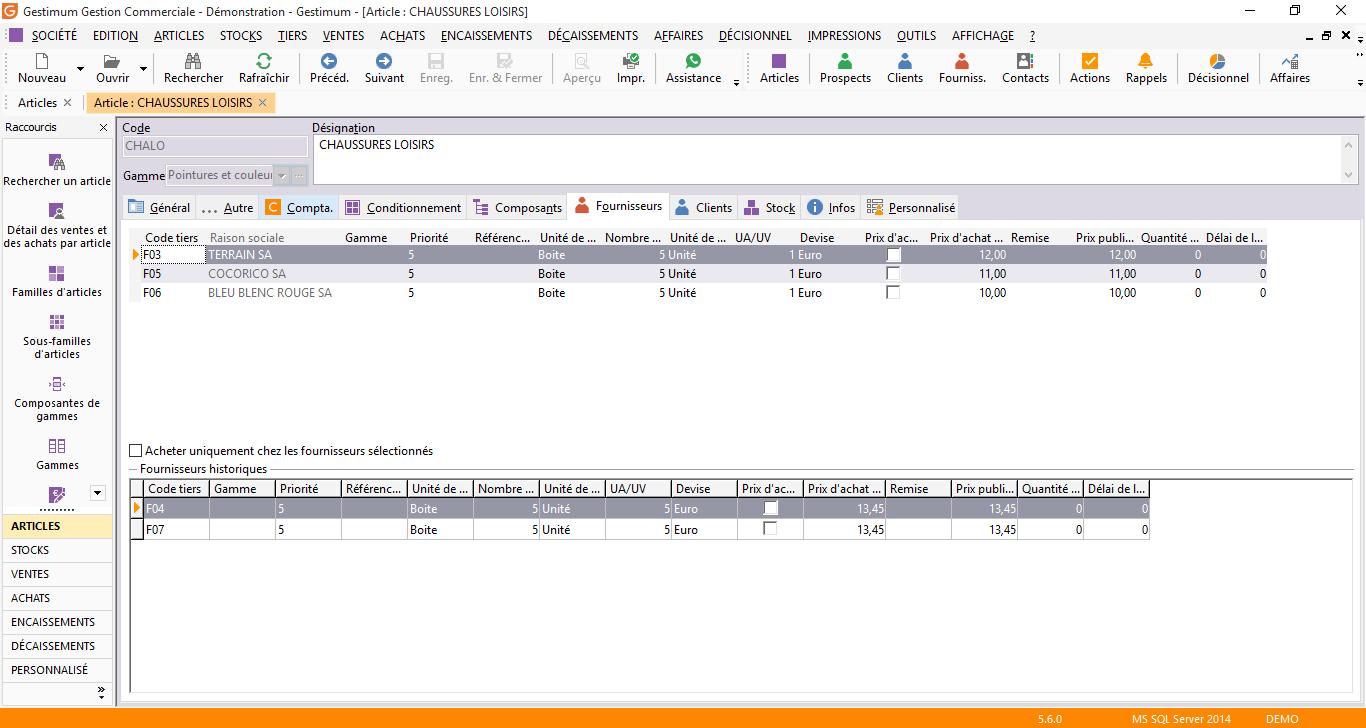Switch to the Stock tab
The width and height of the screenshot is (1366, 728).
click(x=769, y=208)
